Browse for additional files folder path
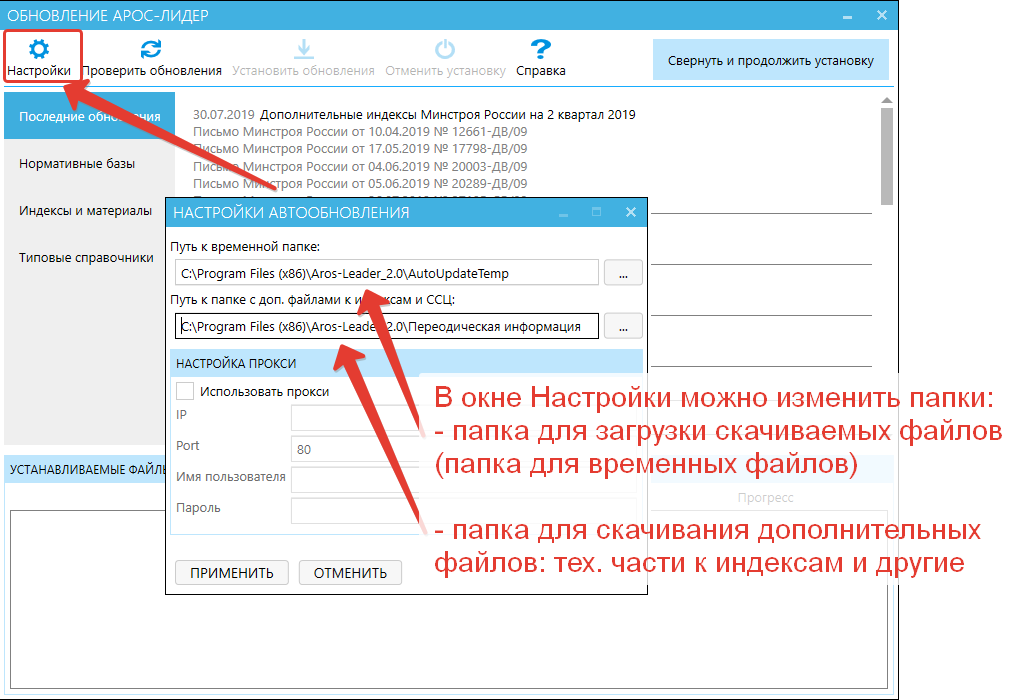 (623, 326)
